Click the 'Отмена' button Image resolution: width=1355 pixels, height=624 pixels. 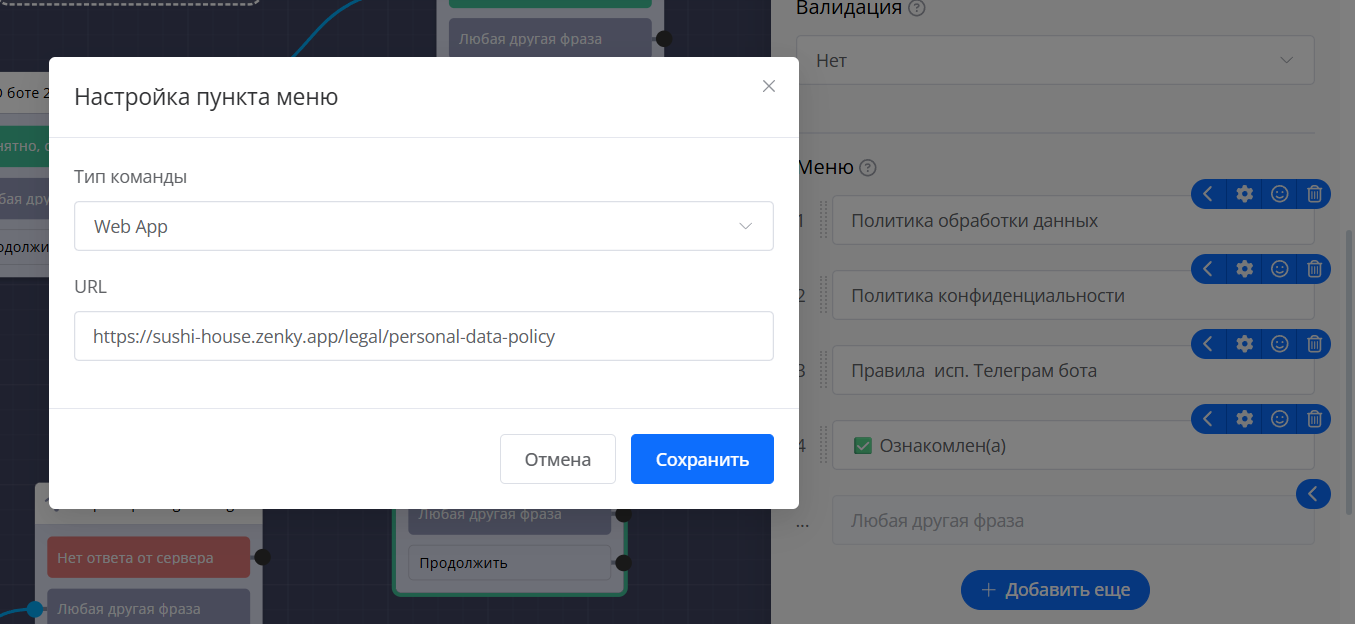557,459
